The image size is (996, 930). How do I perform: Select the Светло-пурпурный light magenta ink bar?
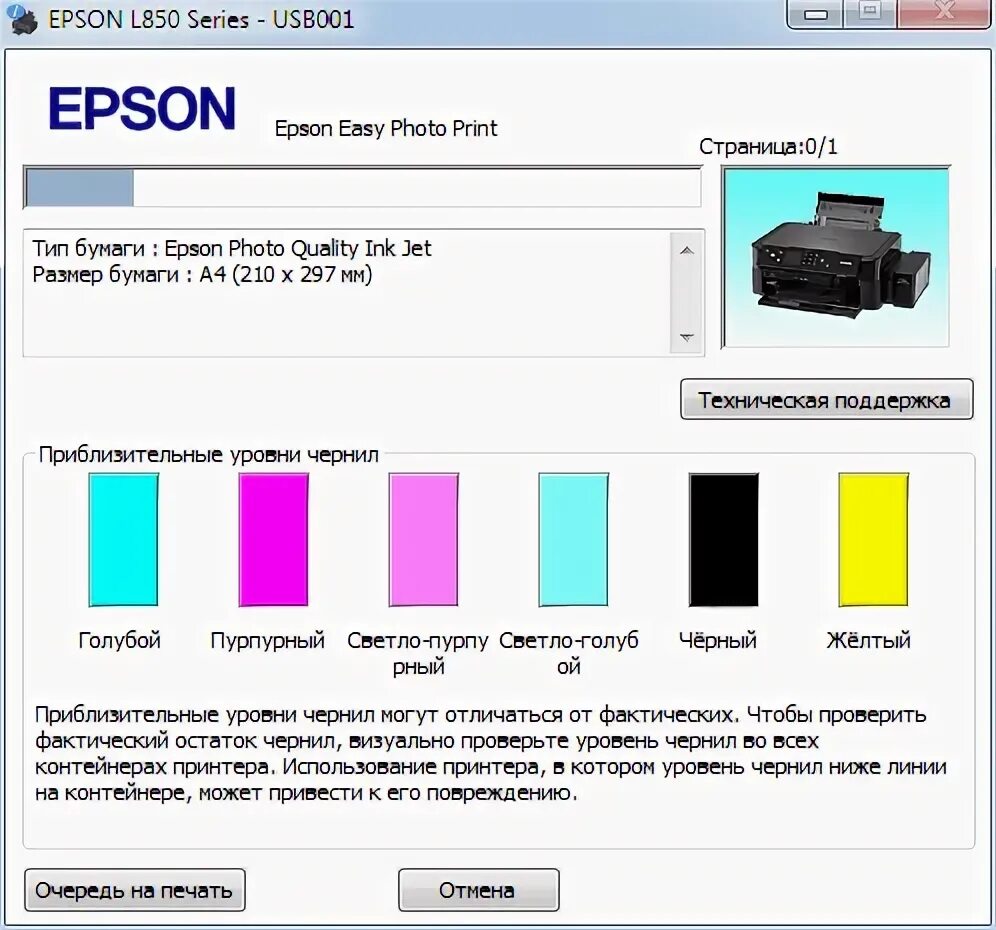(x=423, y=539)
